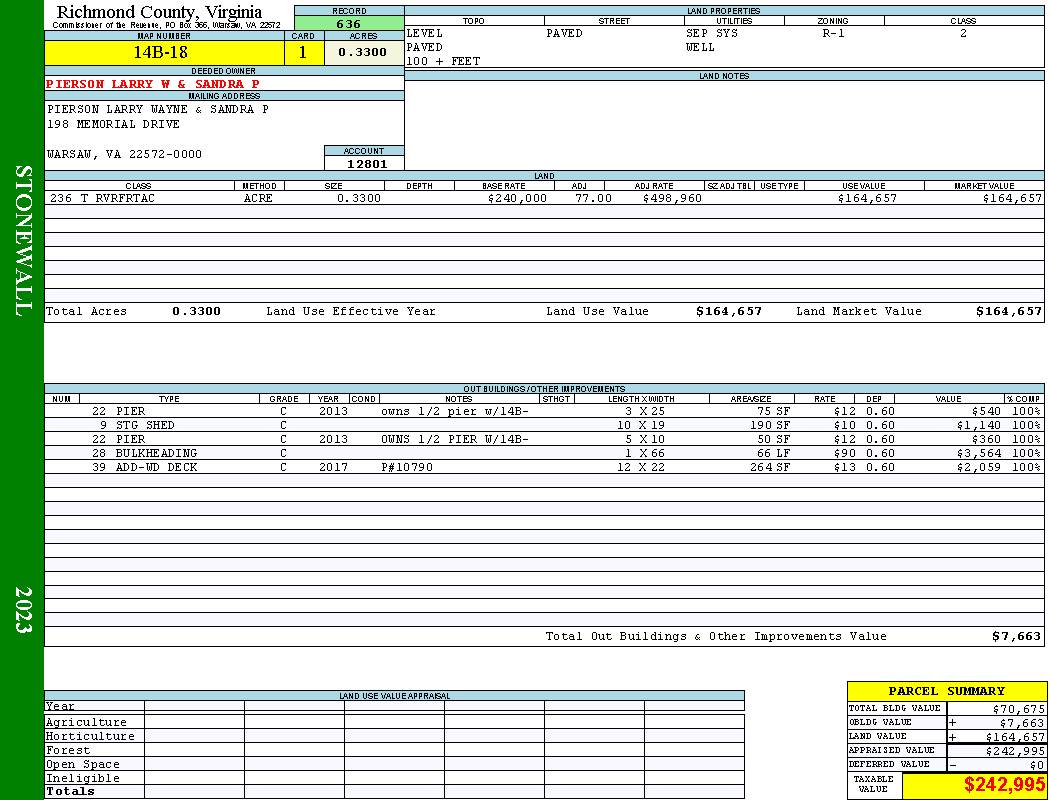
Task: Click the Ineligible row label
Action: click(x=82, y=779)
